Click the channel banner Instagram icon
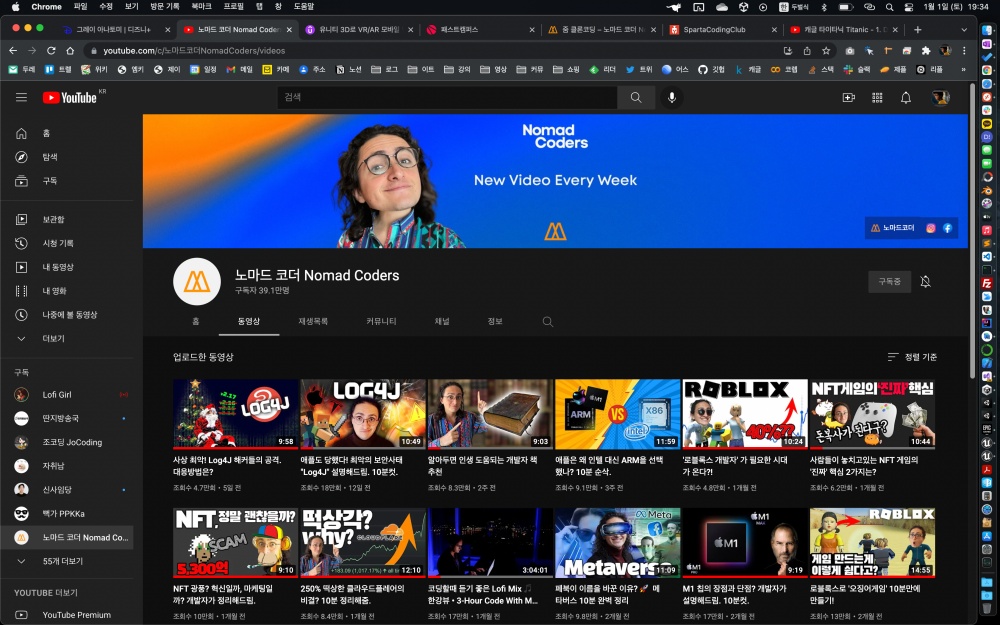This screenshot has width=1000, height=625. click(930, 228)
